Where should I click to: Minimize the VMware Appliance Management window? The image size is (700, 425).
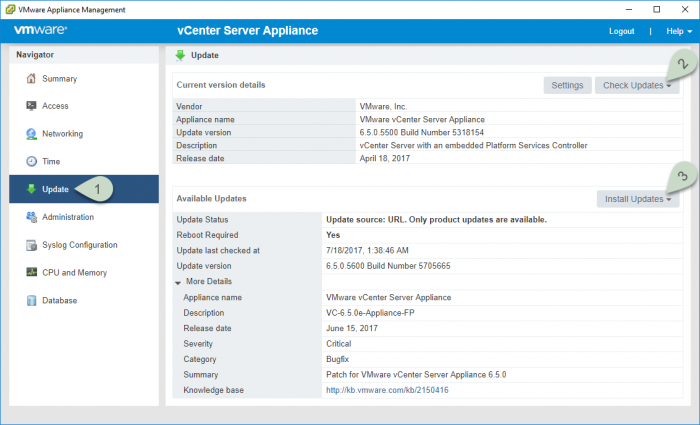pyautogui.click(x=629, y=9)
